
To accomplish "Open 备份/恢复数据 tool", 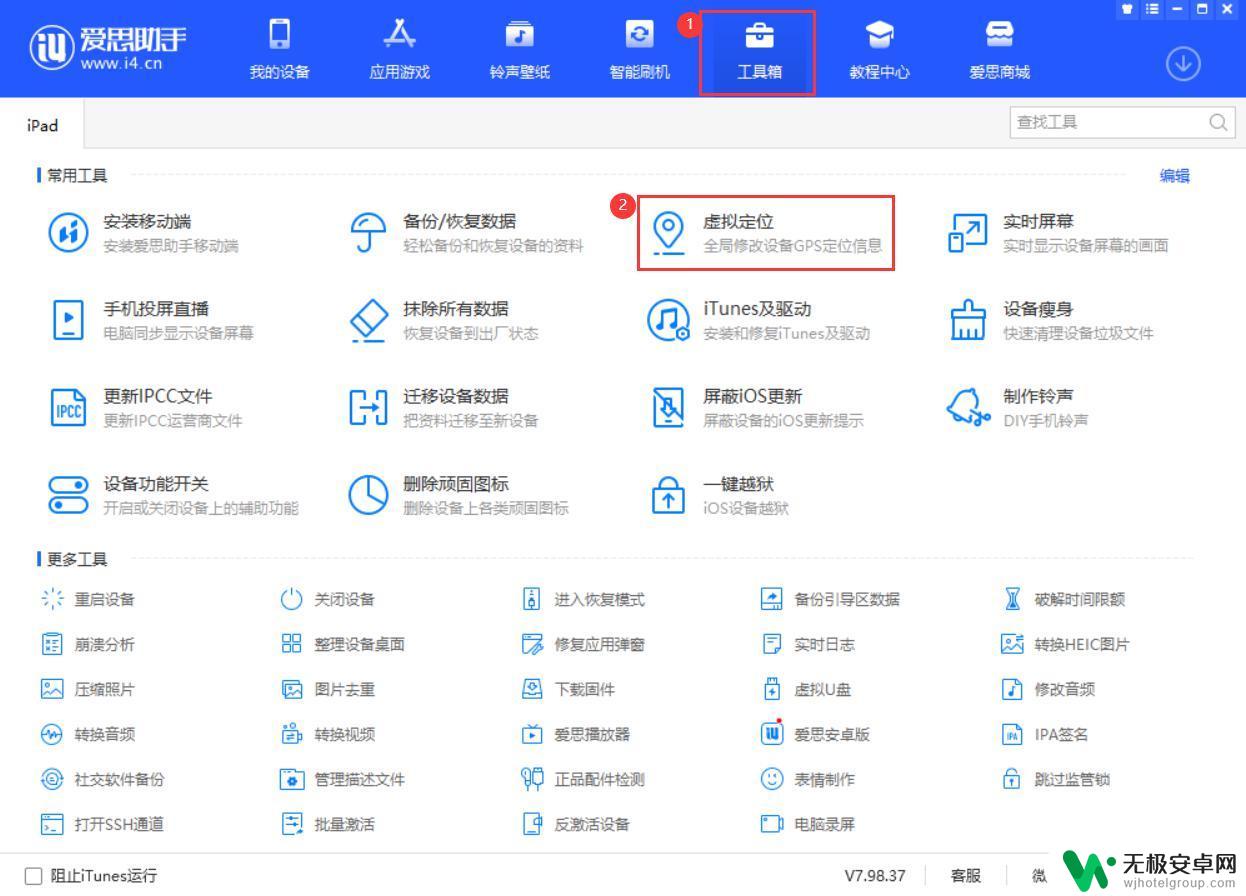I will point(466,233).
